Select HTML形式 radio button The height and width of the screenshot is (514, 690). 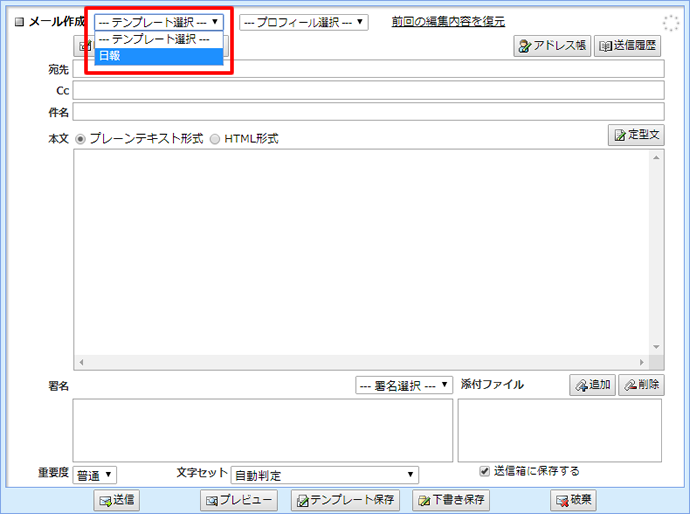215,139
